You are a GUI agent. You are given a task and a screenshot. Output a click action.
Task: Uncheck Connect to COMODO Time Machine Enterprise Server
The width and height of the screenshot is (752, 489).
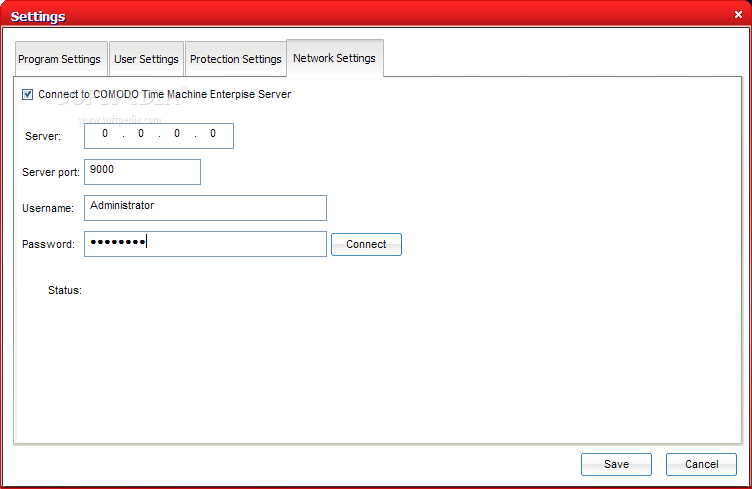pos(27,94)
